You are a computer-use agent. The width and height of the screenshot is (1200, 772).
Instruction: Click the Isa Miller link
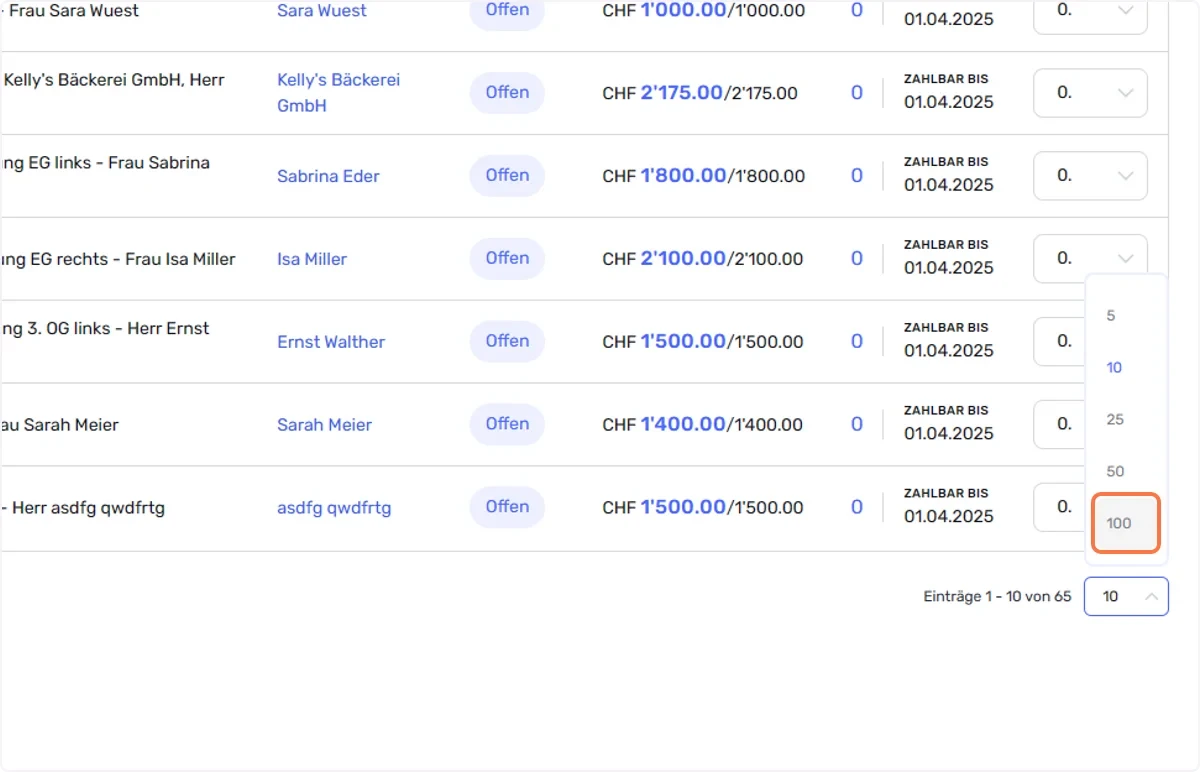(x=312, y=259)
